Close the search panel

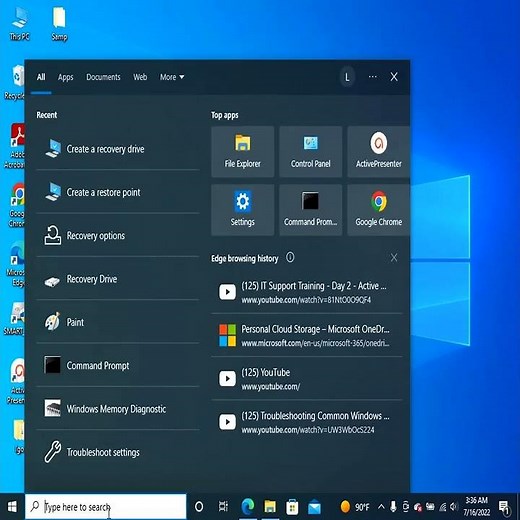(x=394, y=77)
